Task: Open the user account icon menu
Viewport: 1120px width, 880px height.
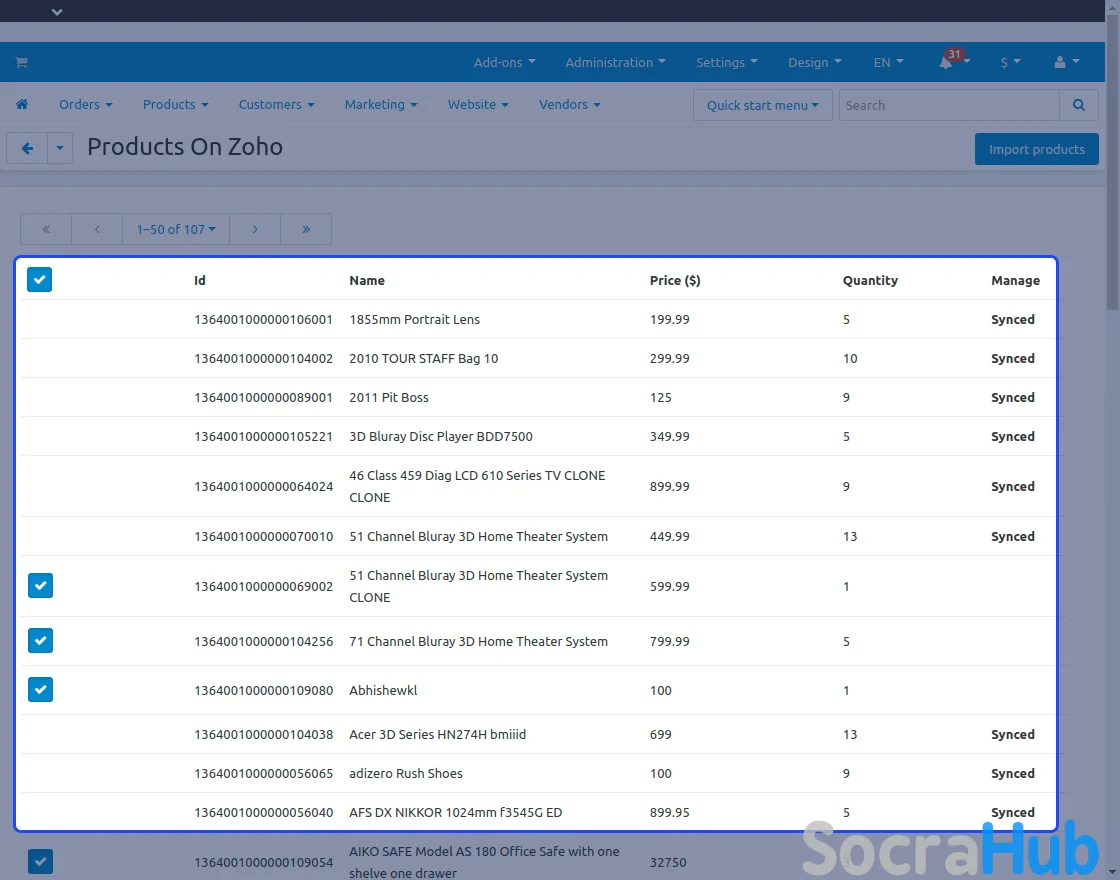Action: pos(1066,62)
